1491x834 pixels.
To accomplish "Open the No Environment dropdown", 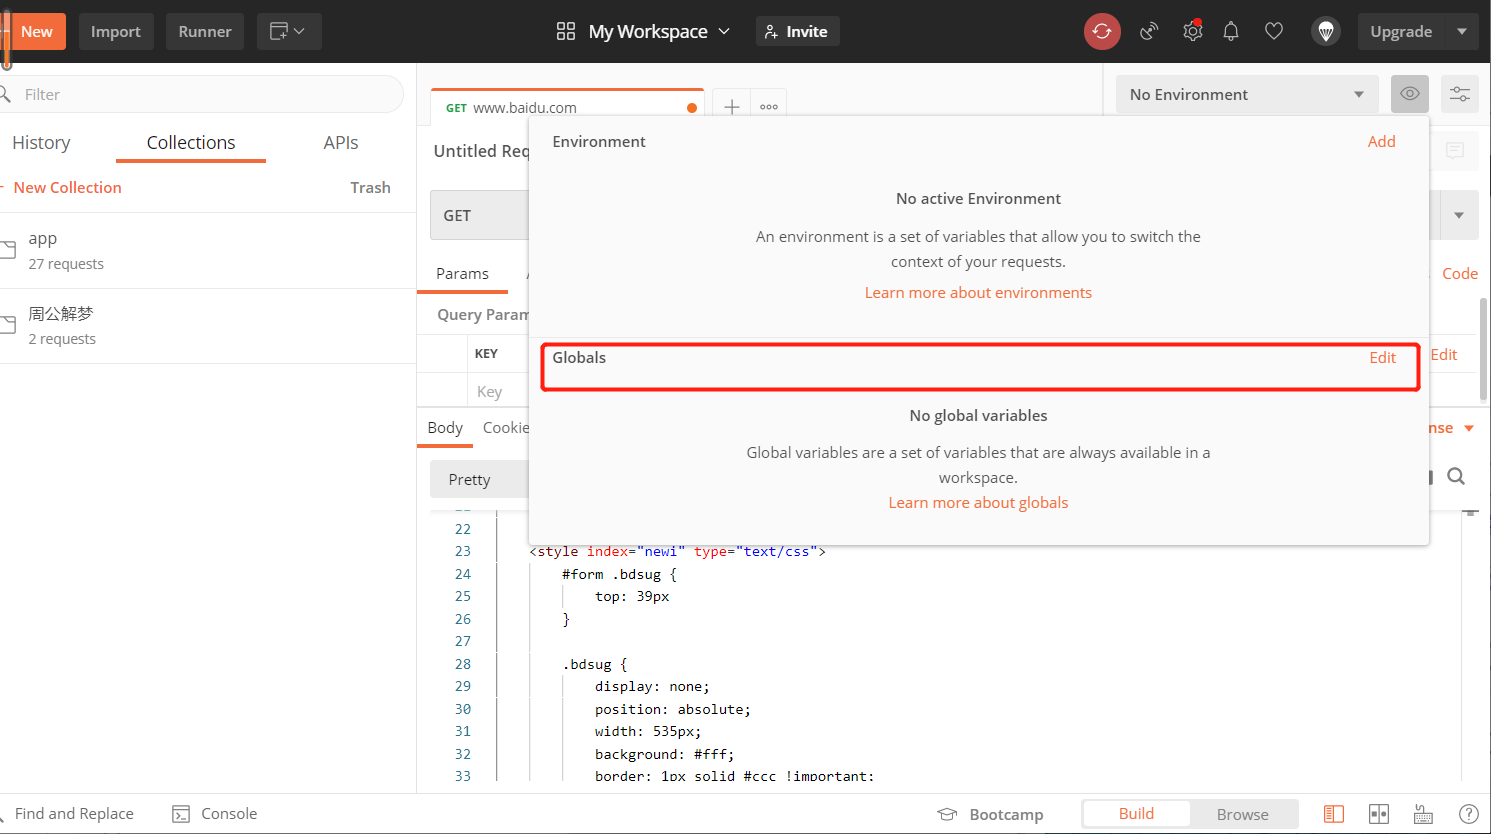I will click(1247, 94).
